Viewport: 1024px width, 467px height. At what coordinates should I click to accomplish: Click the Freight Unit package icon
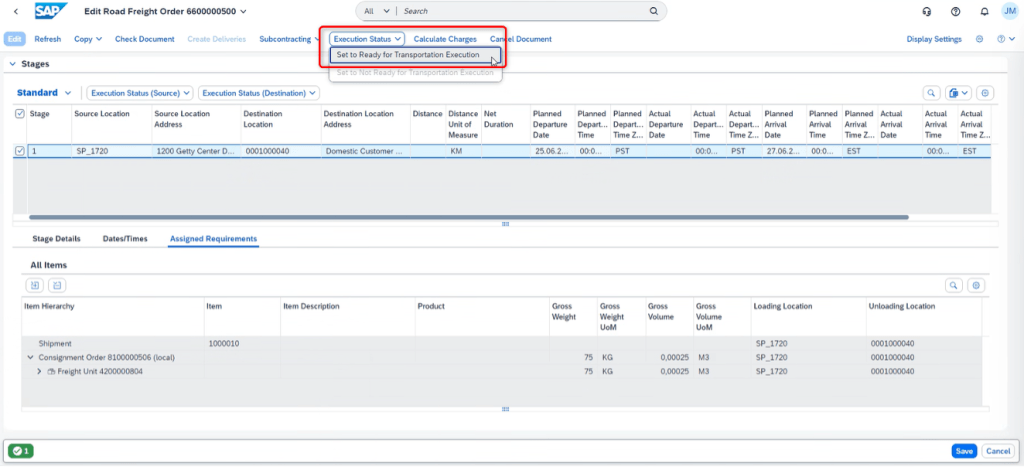52,372
